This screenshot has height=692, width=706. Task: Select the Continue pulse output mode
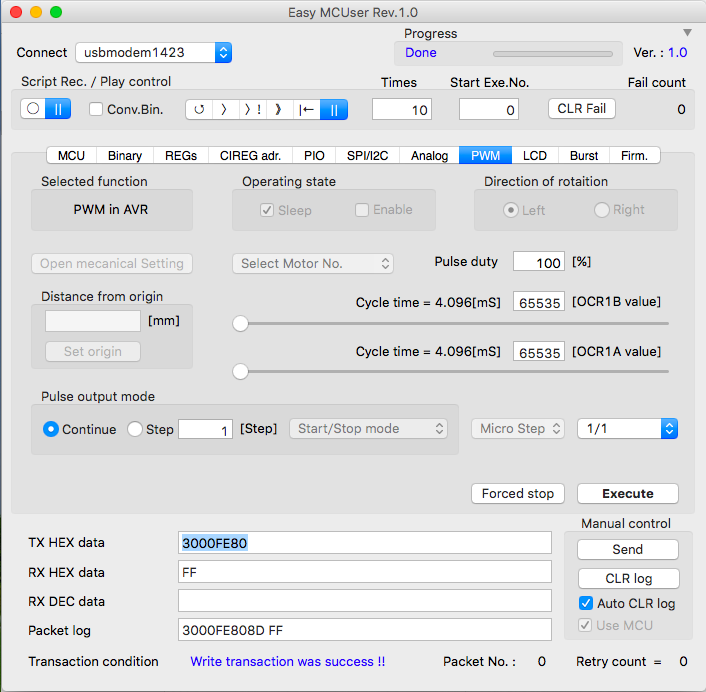(x=51, y=429)
